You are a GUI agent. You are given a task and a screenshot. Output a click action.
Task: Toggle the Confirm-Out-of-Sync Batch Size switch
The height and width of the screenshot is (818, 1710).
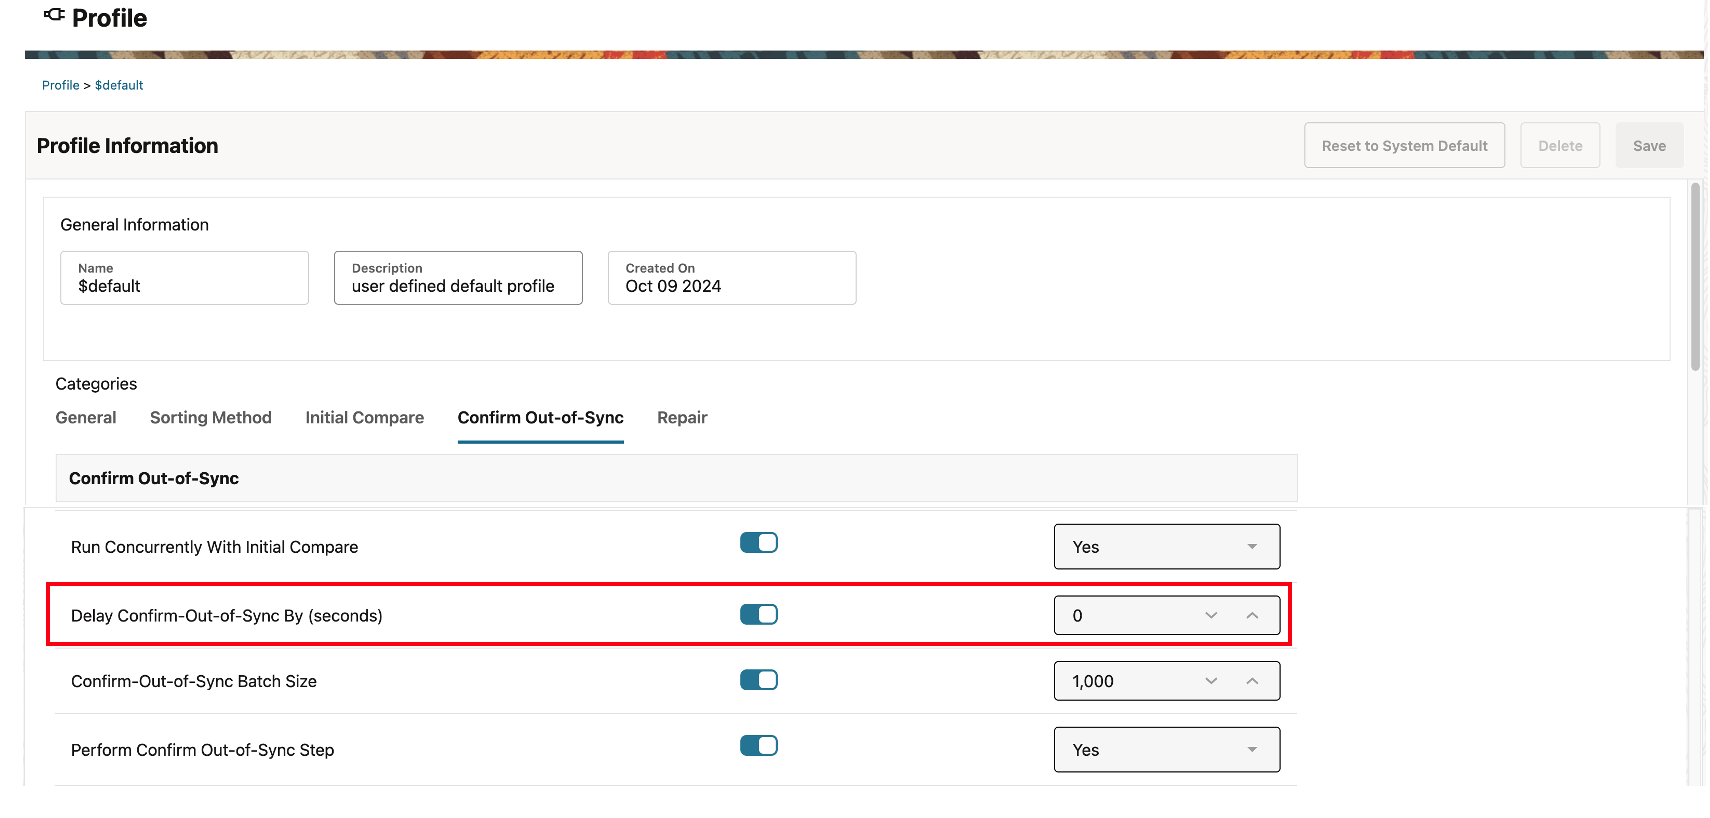click(759, 680)
